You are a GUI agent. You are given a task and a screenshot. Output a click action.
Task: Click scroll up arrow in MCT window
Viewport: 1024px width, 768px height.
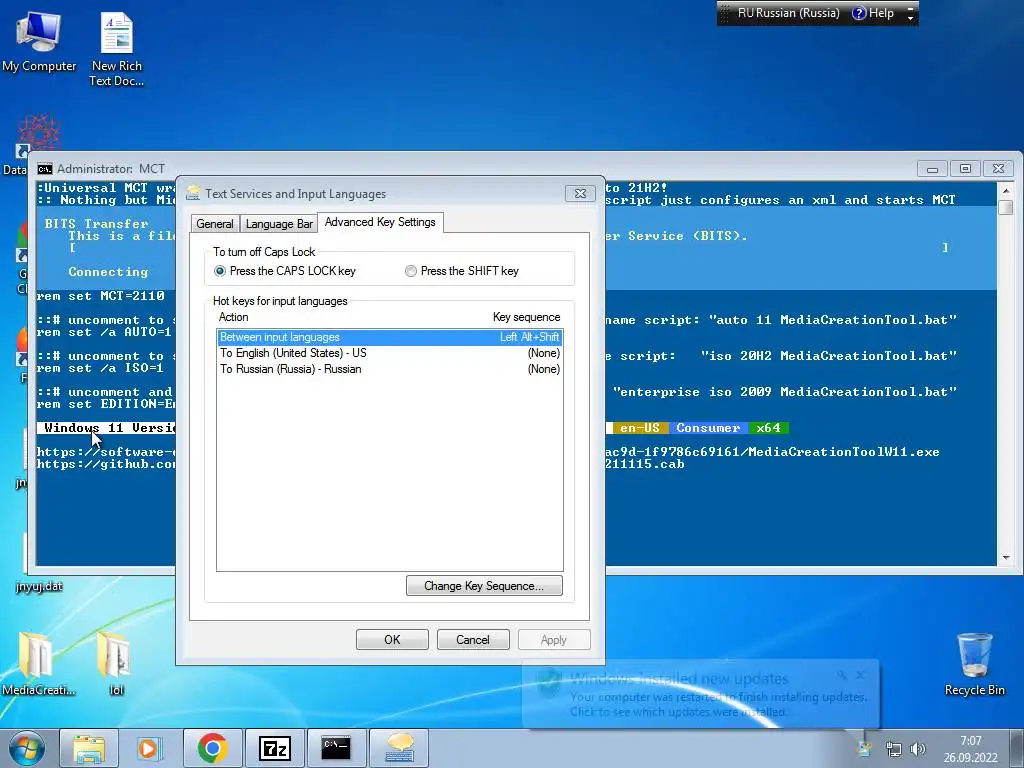[x=1006, y=189]
